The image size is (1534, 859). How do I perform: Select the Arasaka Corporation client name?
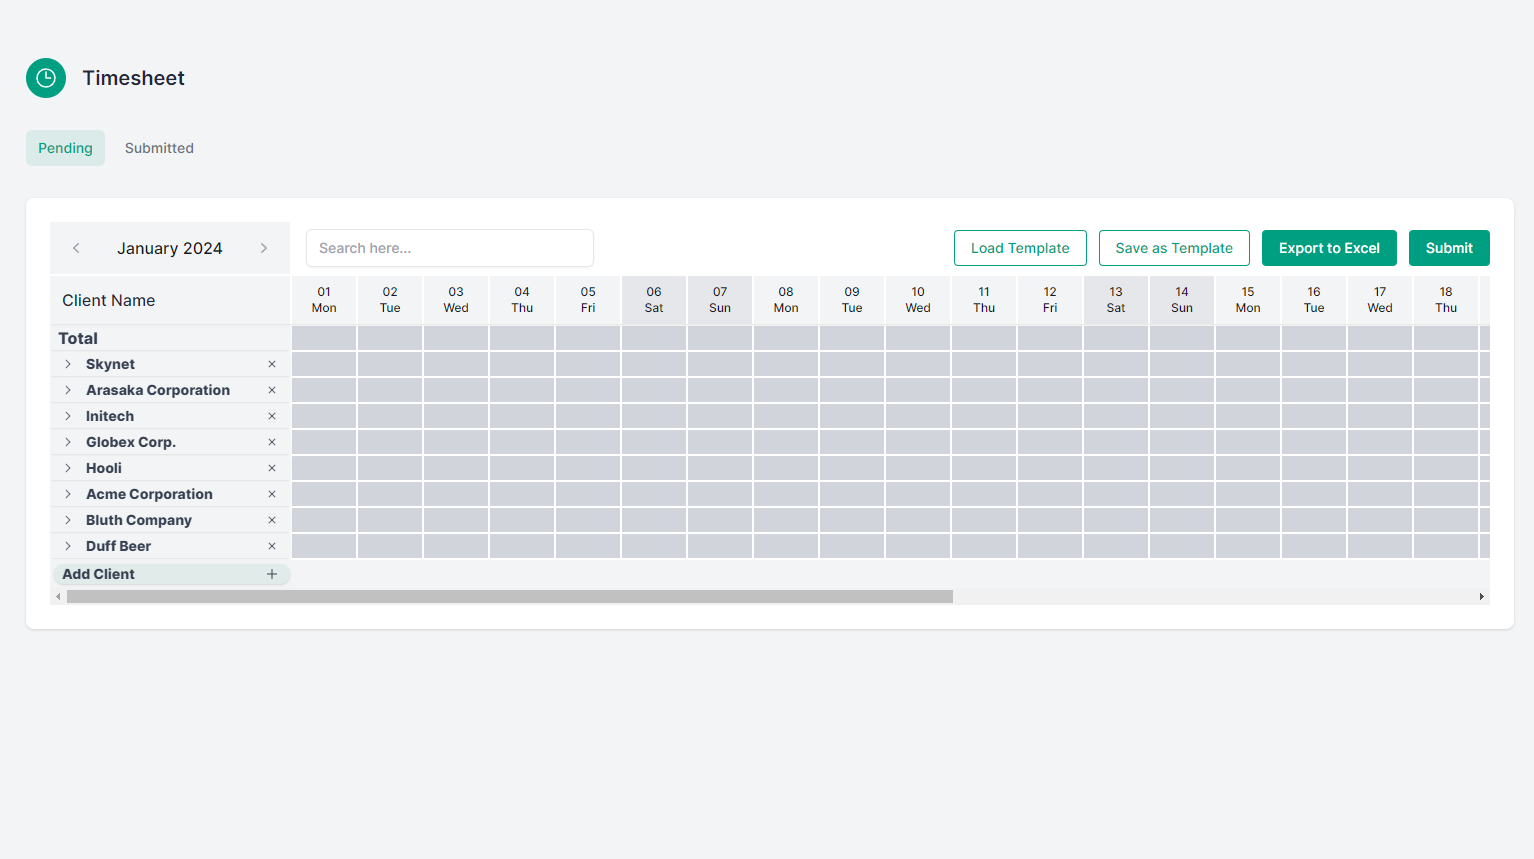158,390
